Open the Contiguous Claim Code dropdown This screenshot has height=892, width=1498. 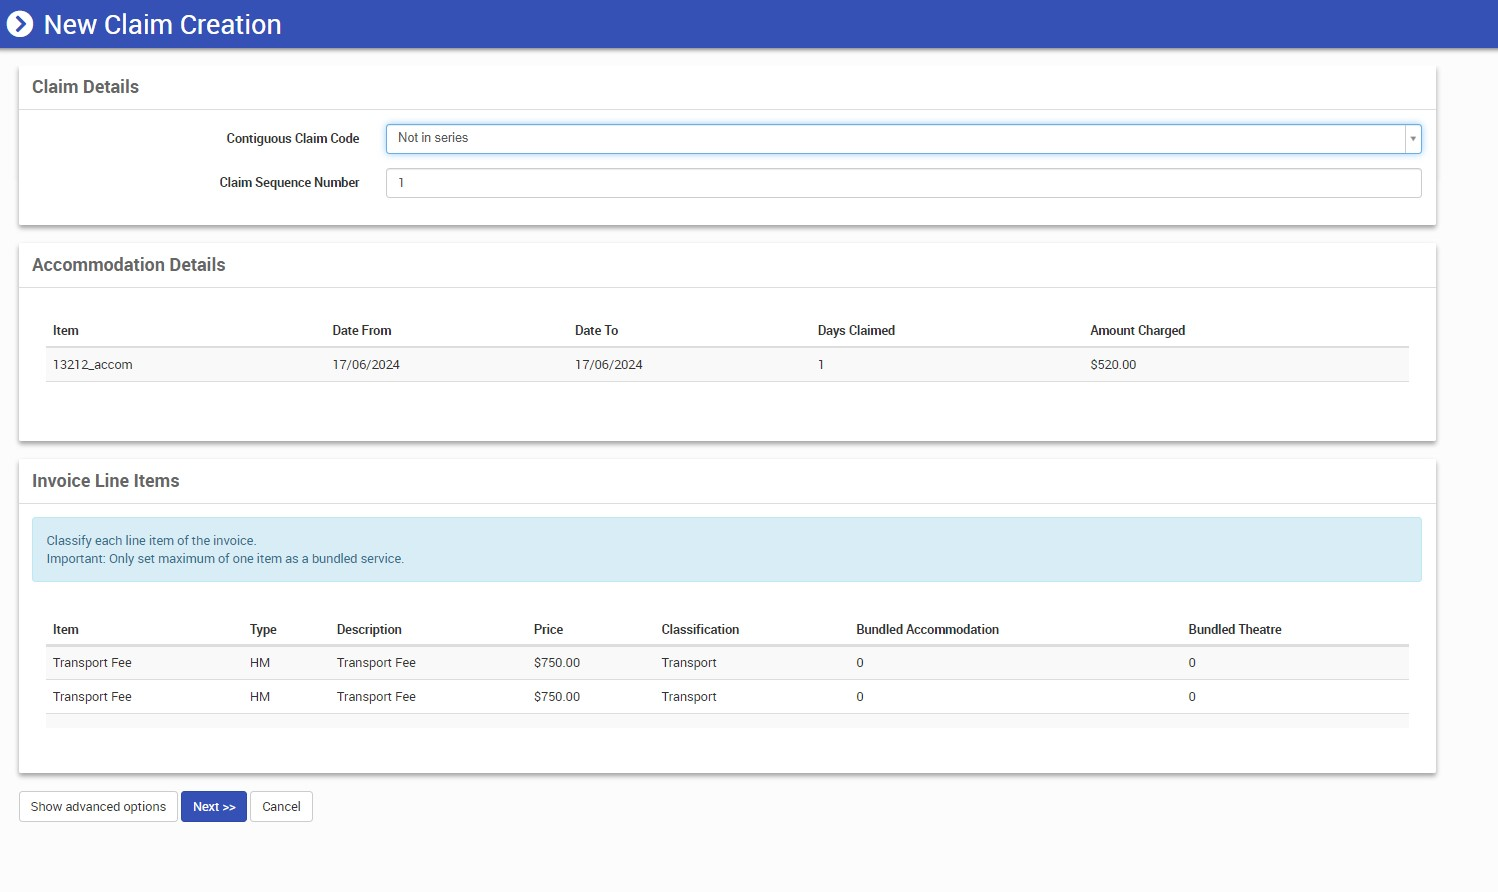(895, 139)
